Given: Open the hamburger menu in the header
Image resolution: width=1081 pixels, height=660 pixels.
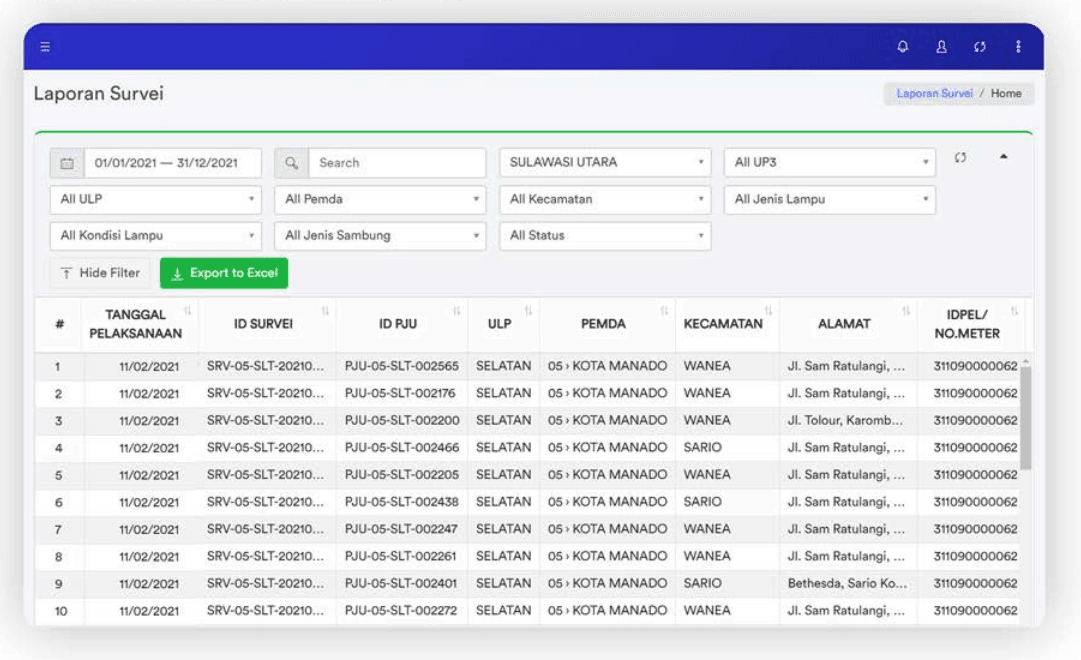Looking at the screenshot, I should pyautogui.click(x=45, y=47).
